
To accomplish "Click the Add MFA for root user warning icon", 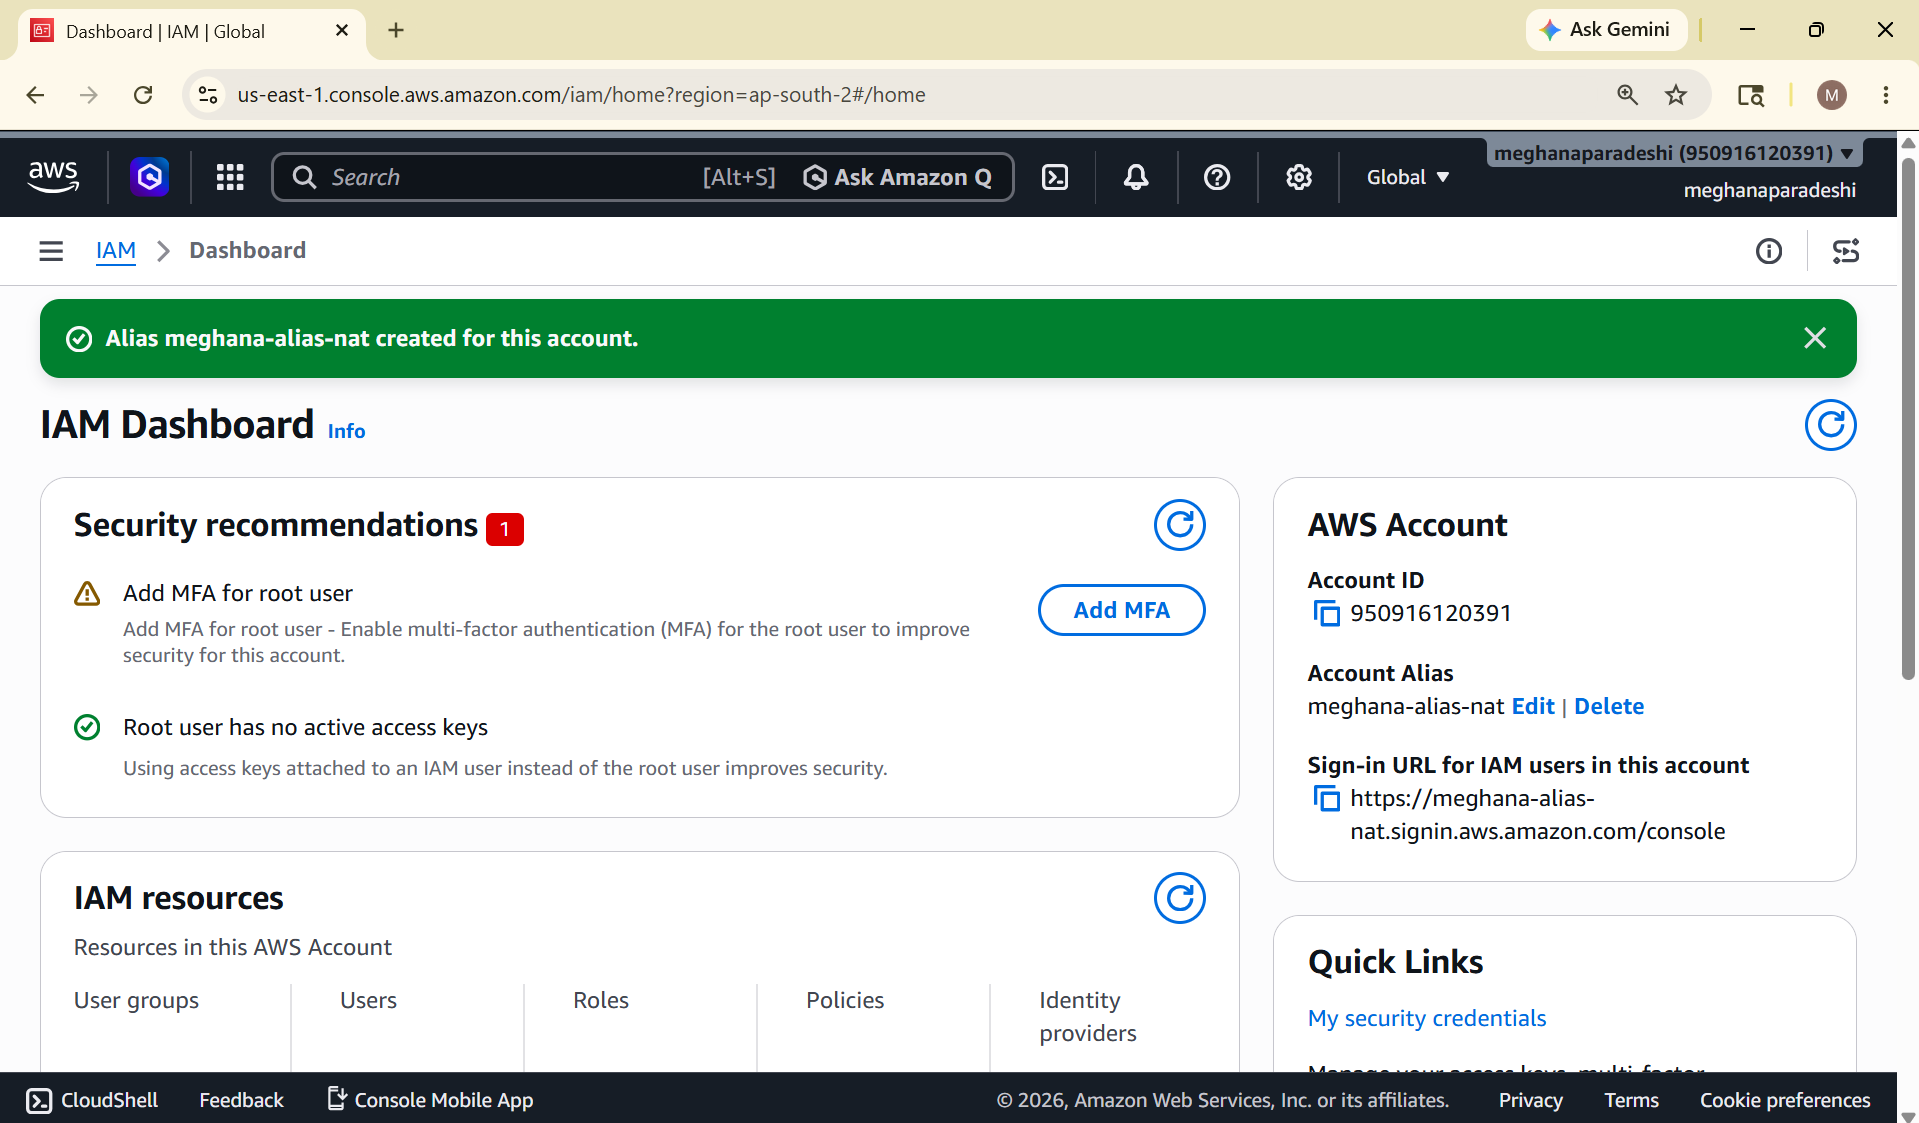I will click(x=87, y=594).
